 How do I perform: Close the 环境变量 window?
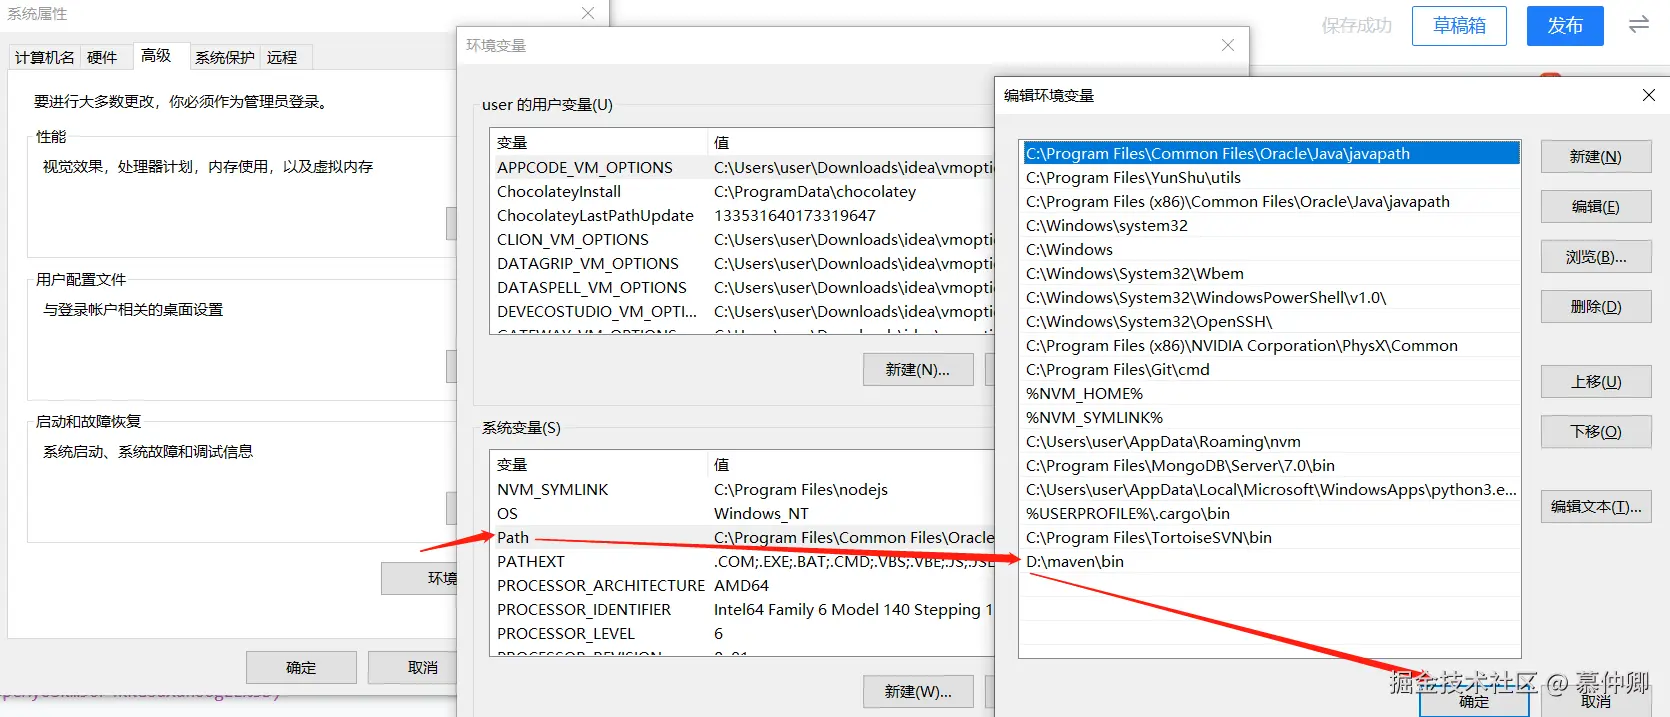pos(1228,45)
